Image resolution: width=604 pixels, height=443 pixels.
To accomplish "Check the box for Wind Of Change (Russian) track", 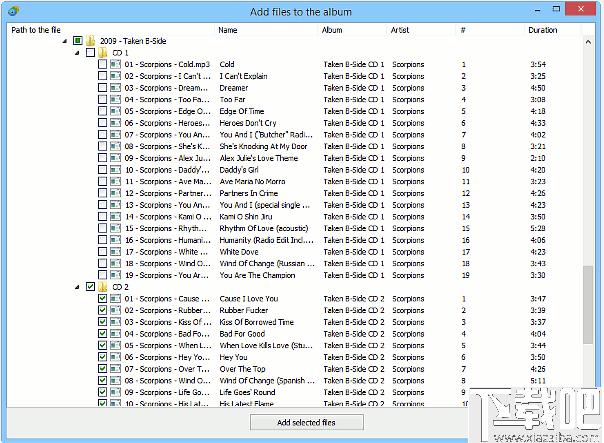I will tap(102, 263).
